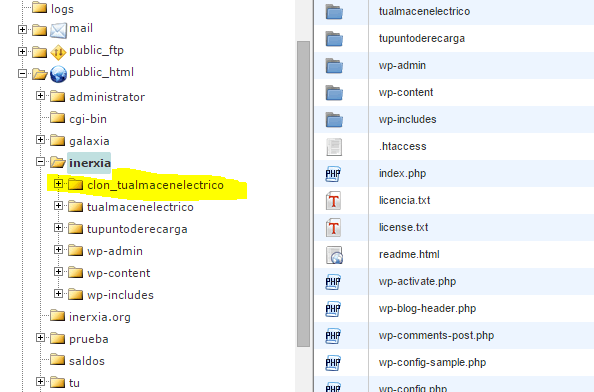This screenshot has height=392, width=594.
Task: Select the licencia.txt file name
Action: (405, 200)
